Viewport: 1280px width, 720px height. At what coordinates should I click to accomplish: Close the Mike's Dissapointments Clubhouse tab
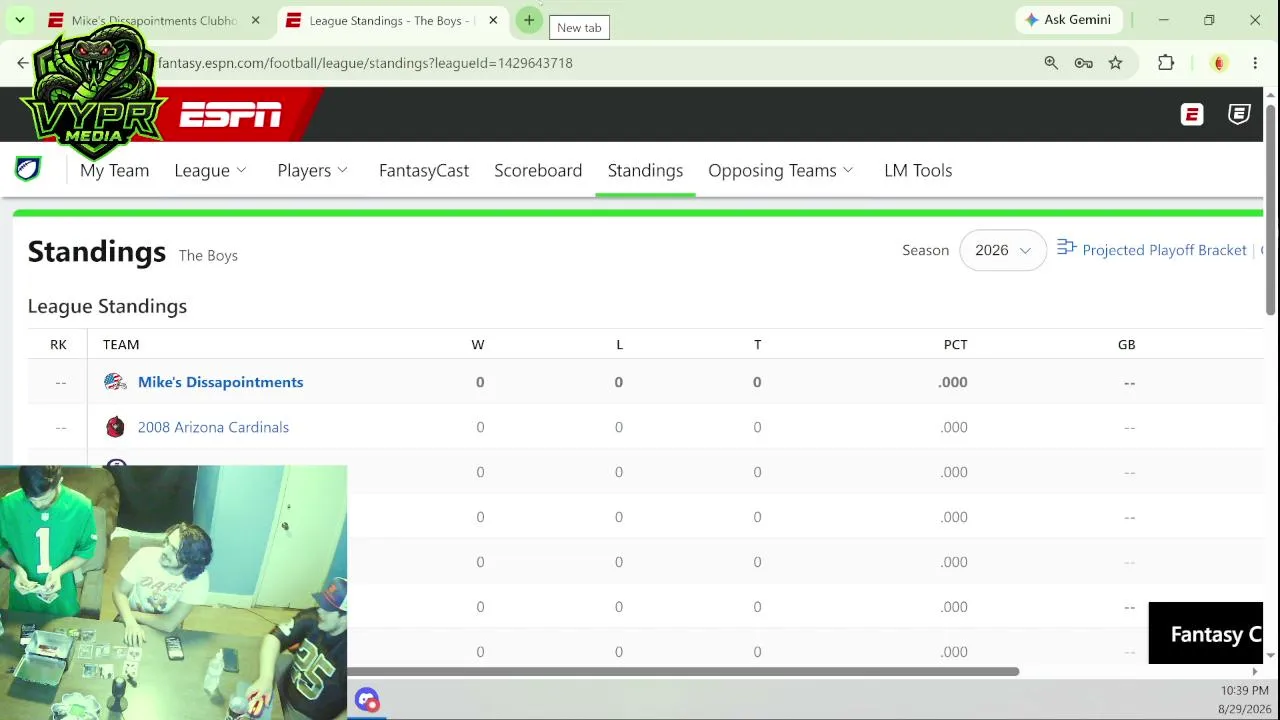pyautogui.click(x=255, y=20)
